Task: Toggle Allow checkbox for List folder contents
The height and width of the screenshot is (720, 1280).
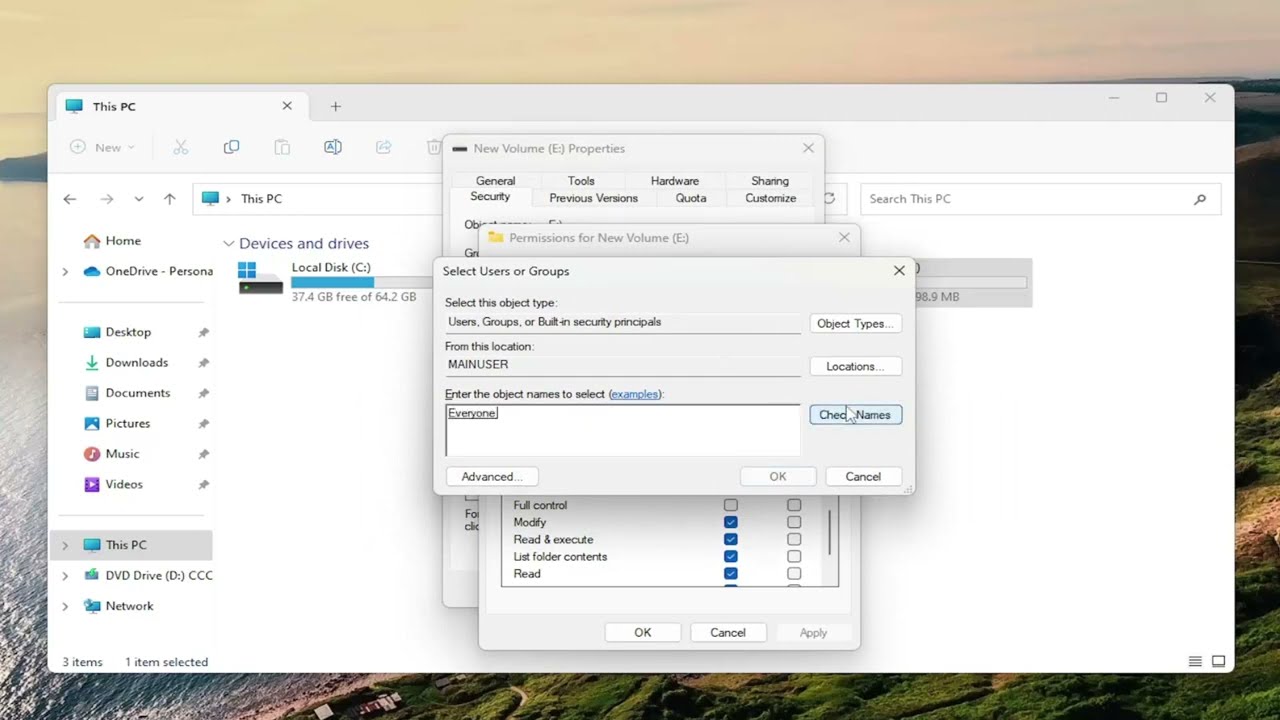Action: point(730,557)
